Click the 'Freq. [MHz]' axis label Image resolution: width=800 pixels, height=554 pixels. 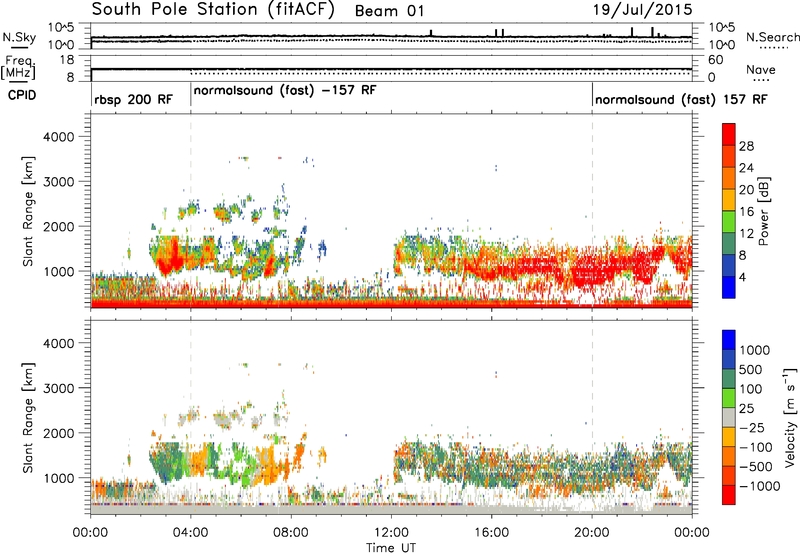(x=18, y=67)
